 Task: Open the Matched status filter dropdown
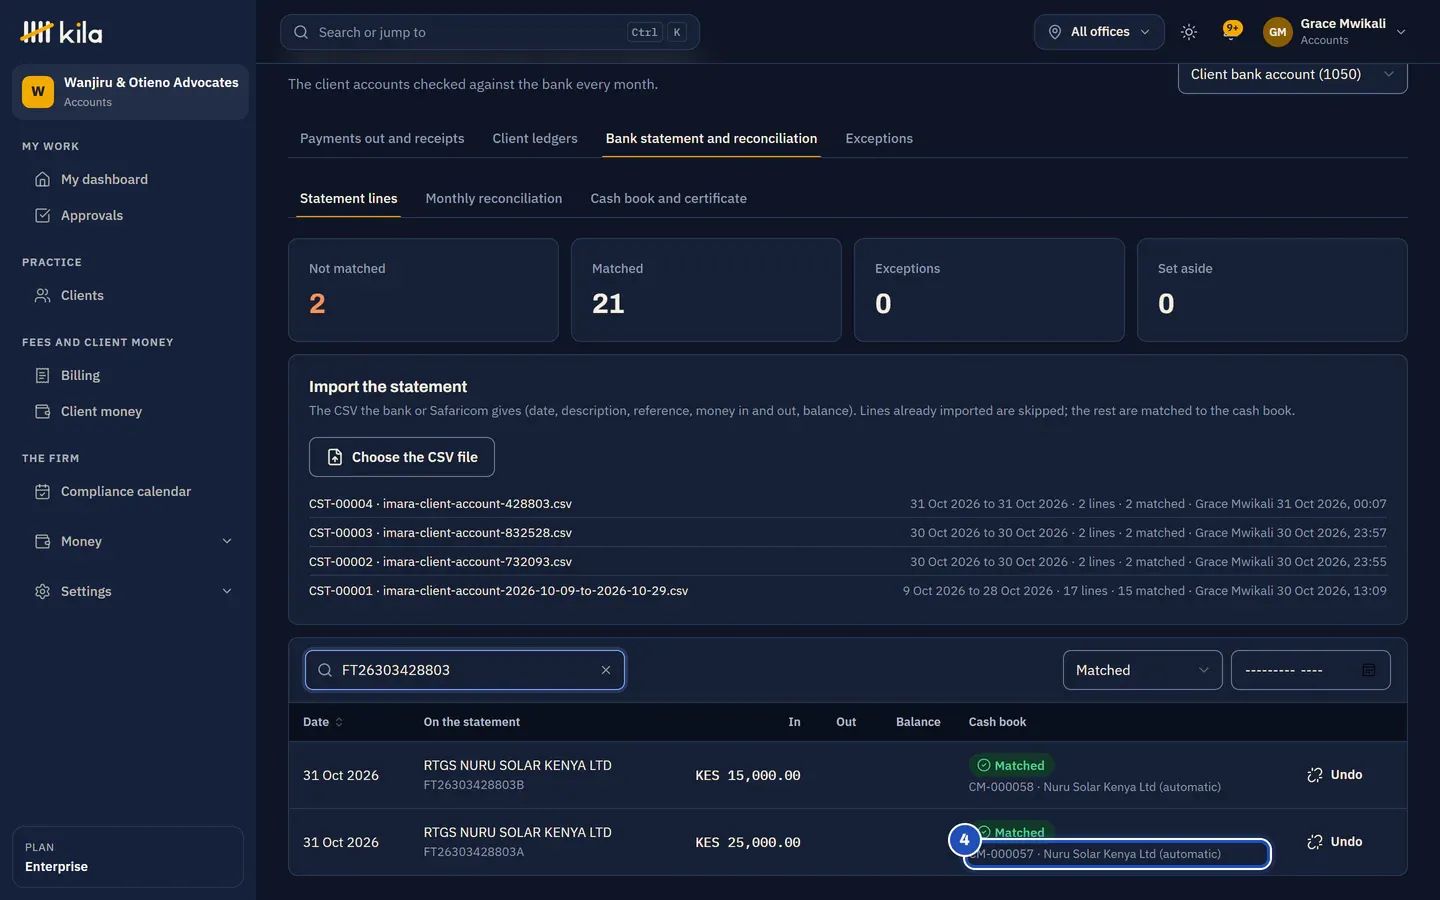click(x=1142, y=670)
